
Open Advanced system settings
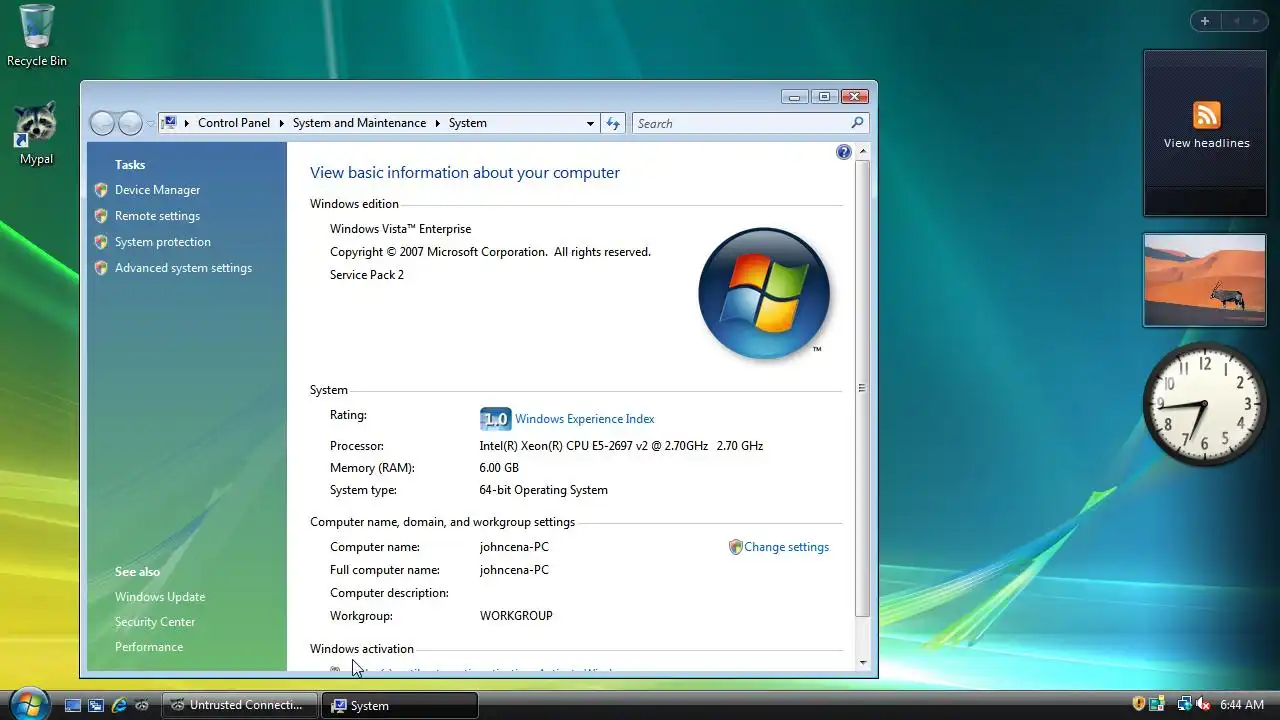[183, 268]
